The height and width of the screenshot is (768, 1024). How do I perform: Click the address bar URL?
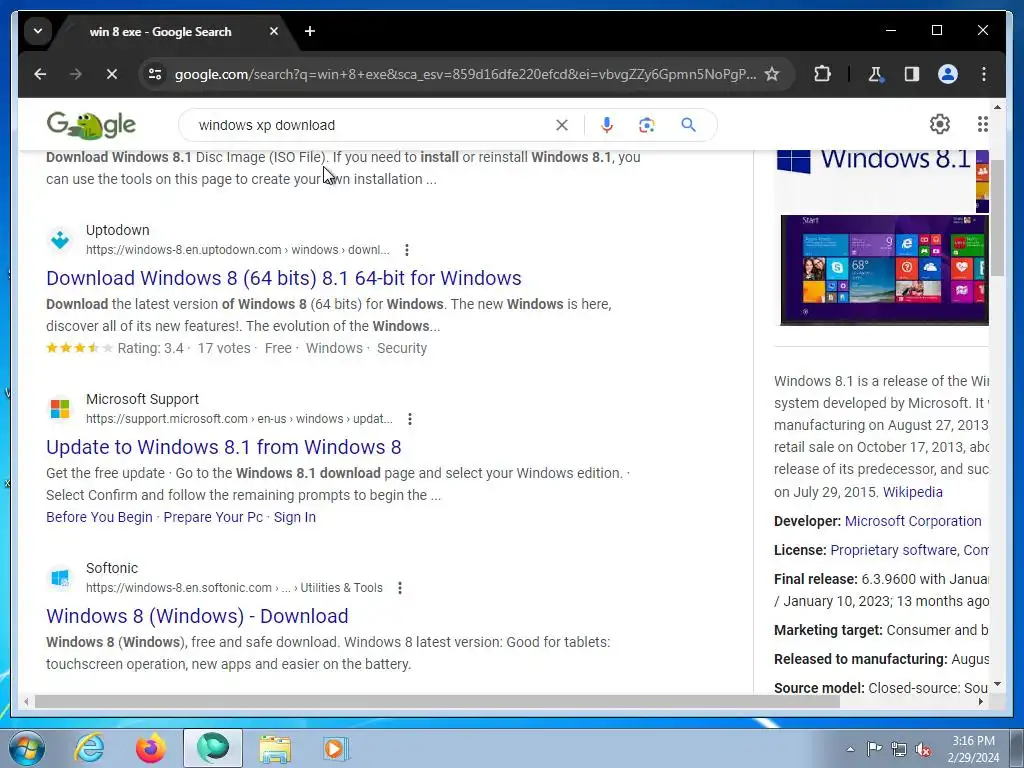465,74
